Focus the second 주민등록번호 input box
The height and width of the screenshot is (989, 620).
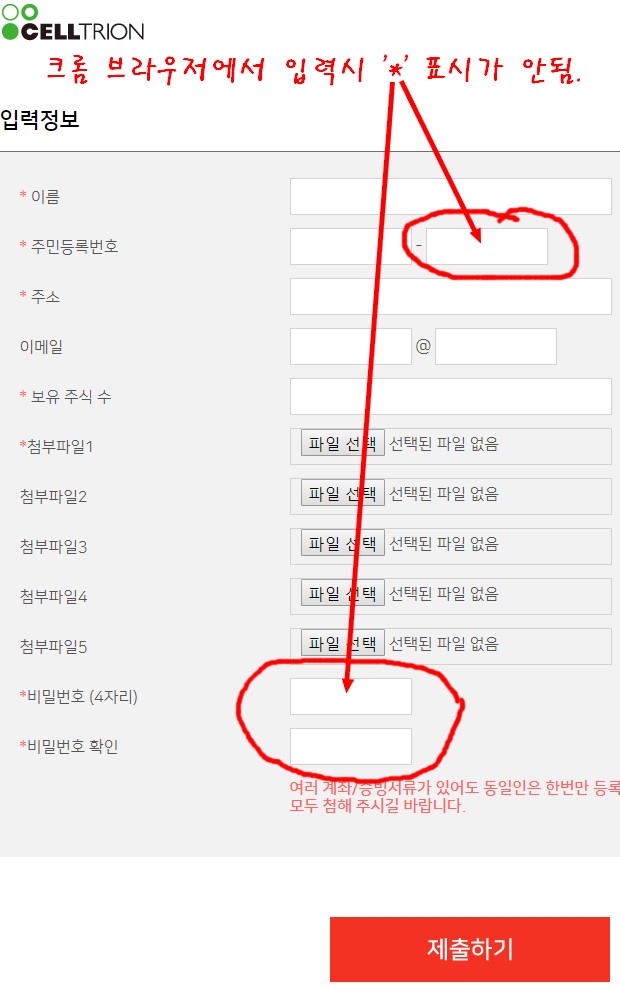coord(487,246)
